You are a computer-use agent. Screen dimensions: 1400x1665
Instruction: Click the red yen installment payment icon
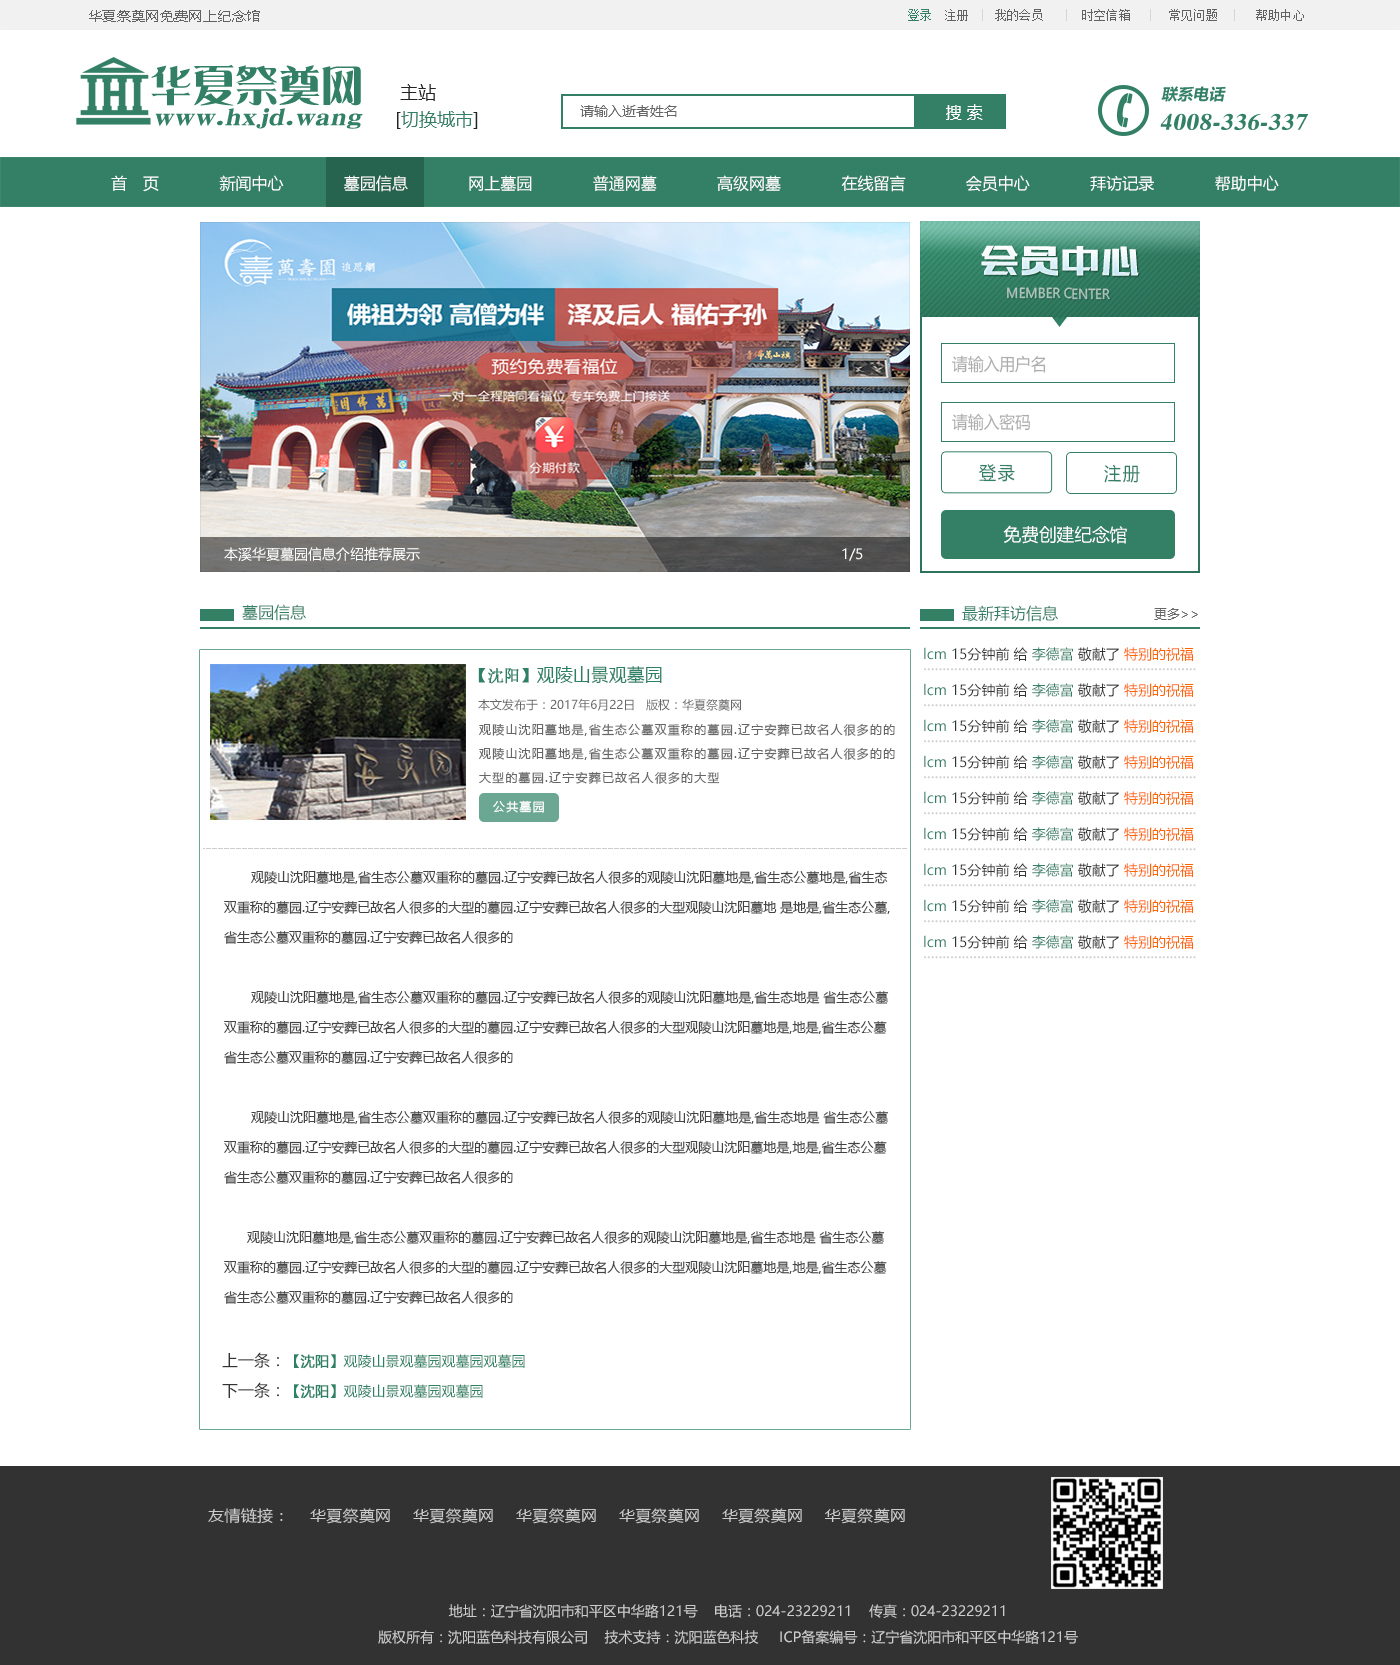click(x=553, y=437)
